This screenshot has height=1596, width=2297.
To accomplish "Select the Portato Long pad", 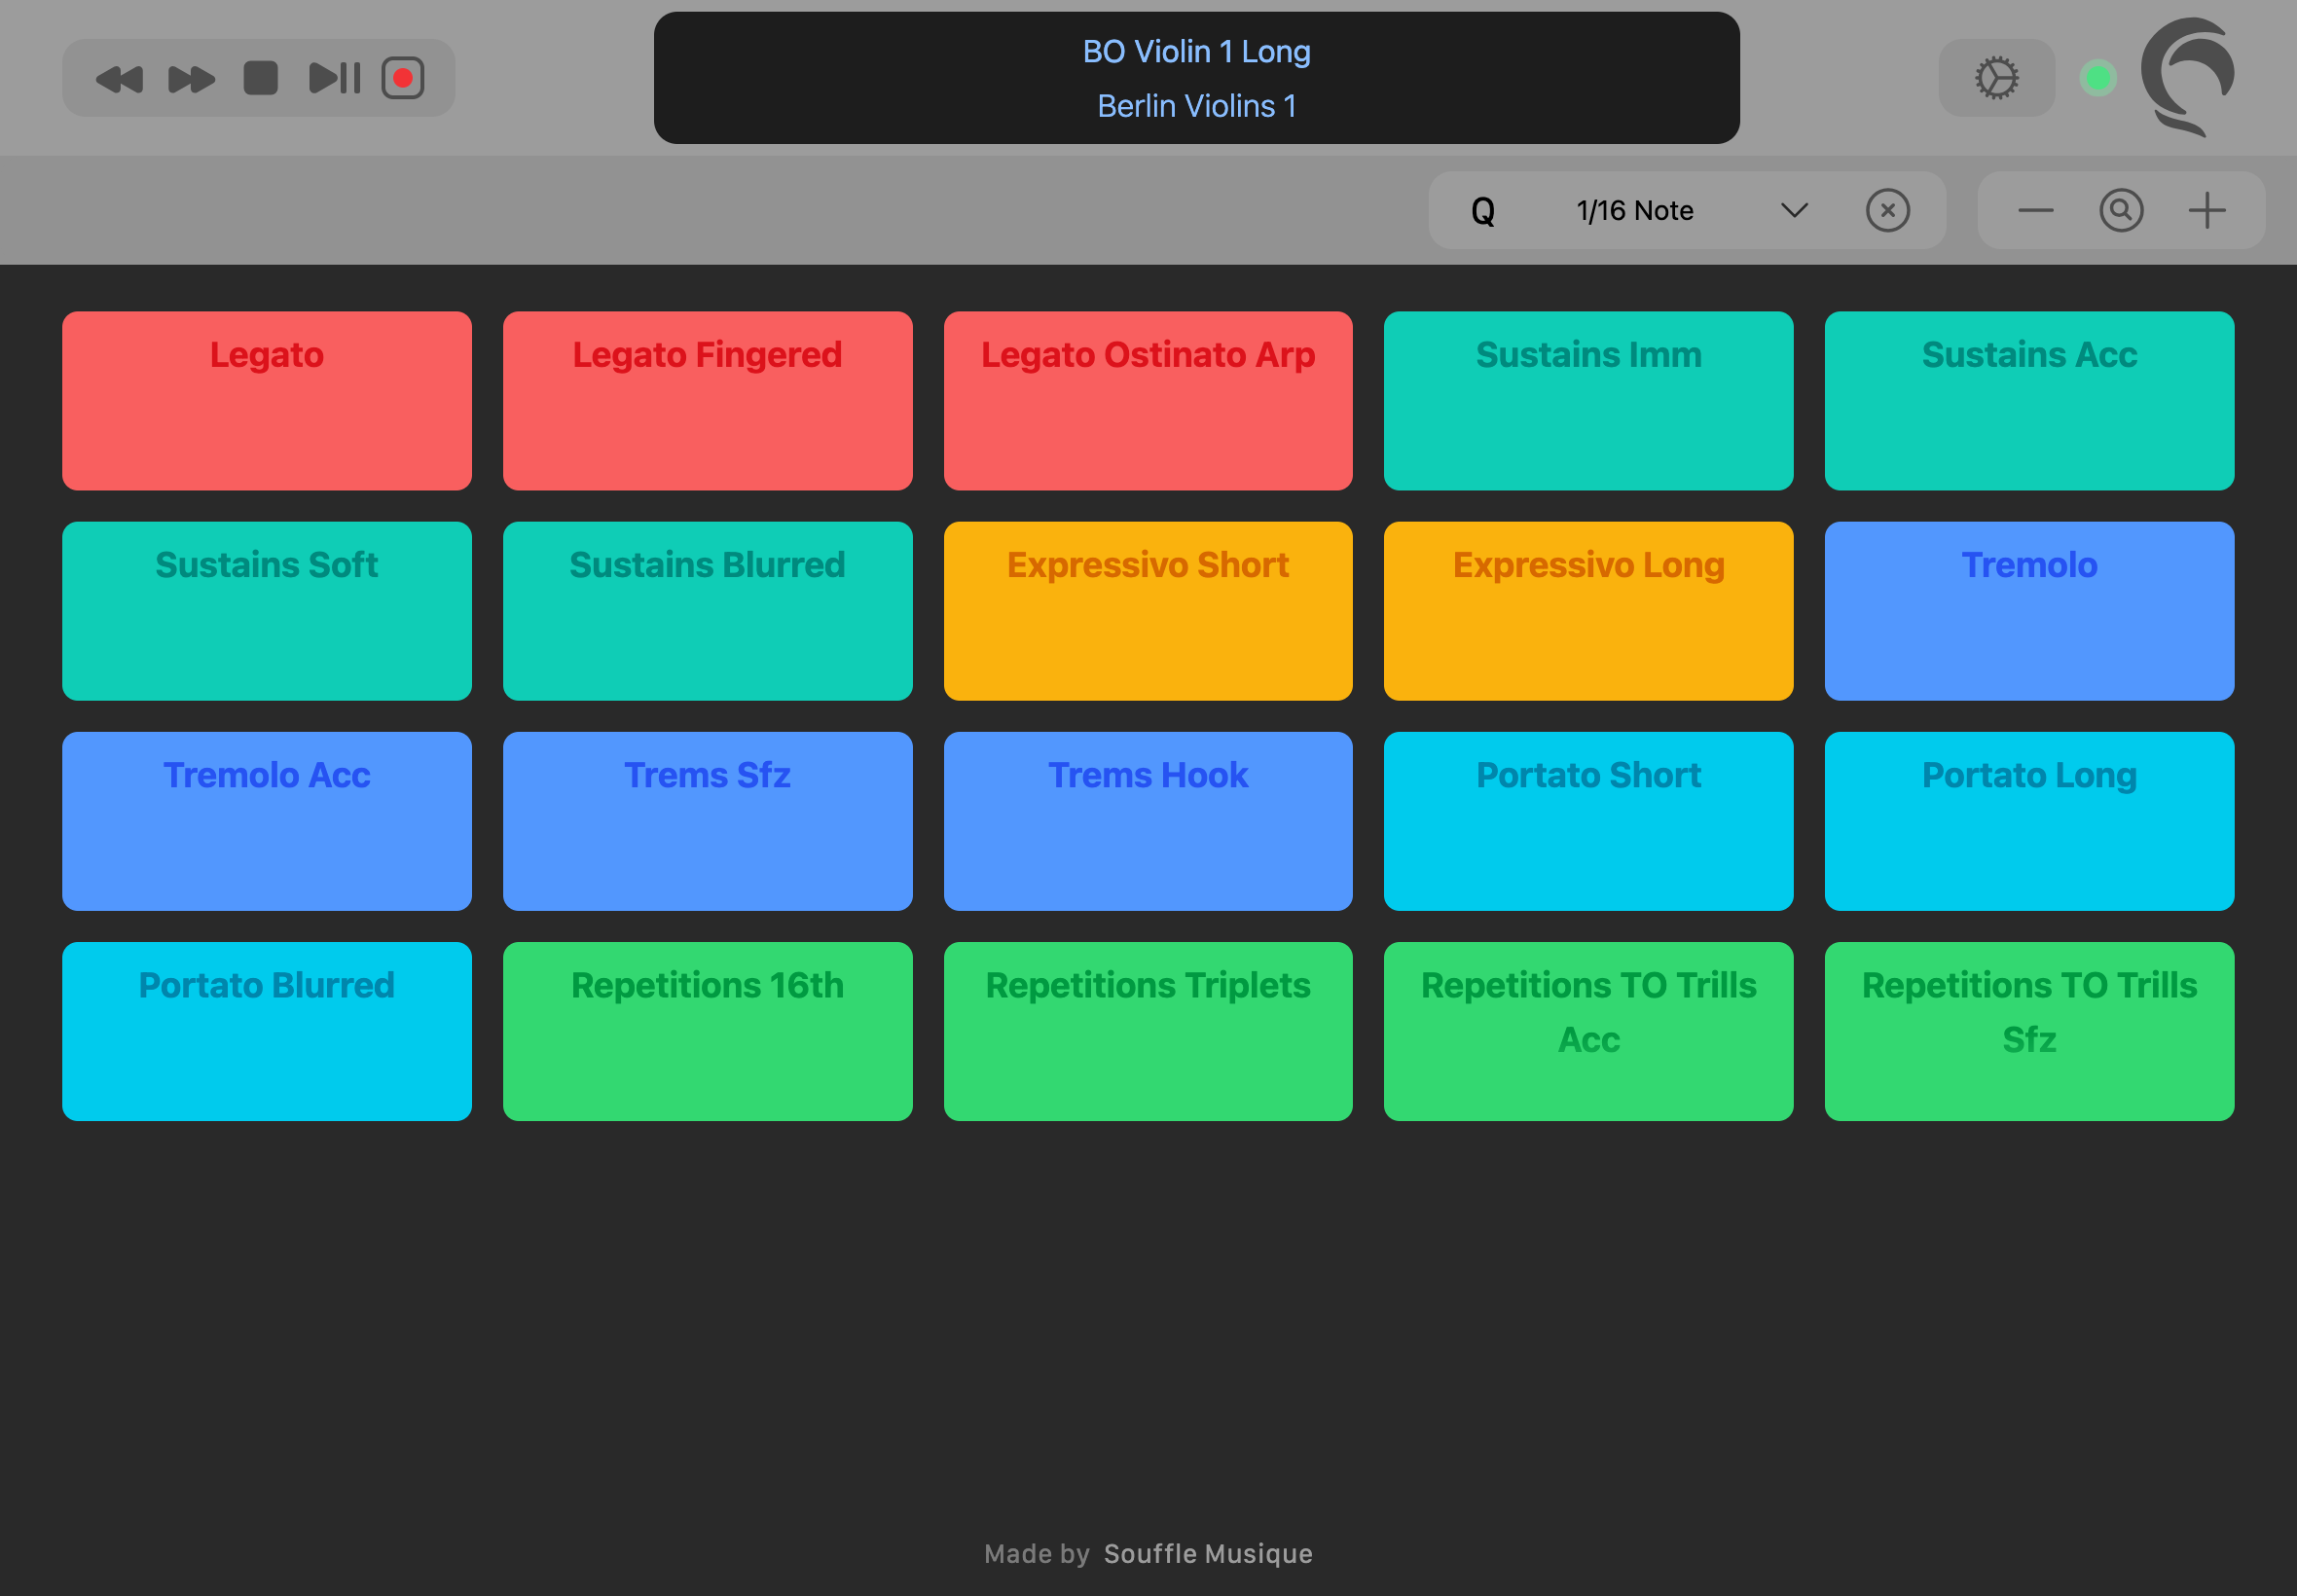I will click(2029, 821).
